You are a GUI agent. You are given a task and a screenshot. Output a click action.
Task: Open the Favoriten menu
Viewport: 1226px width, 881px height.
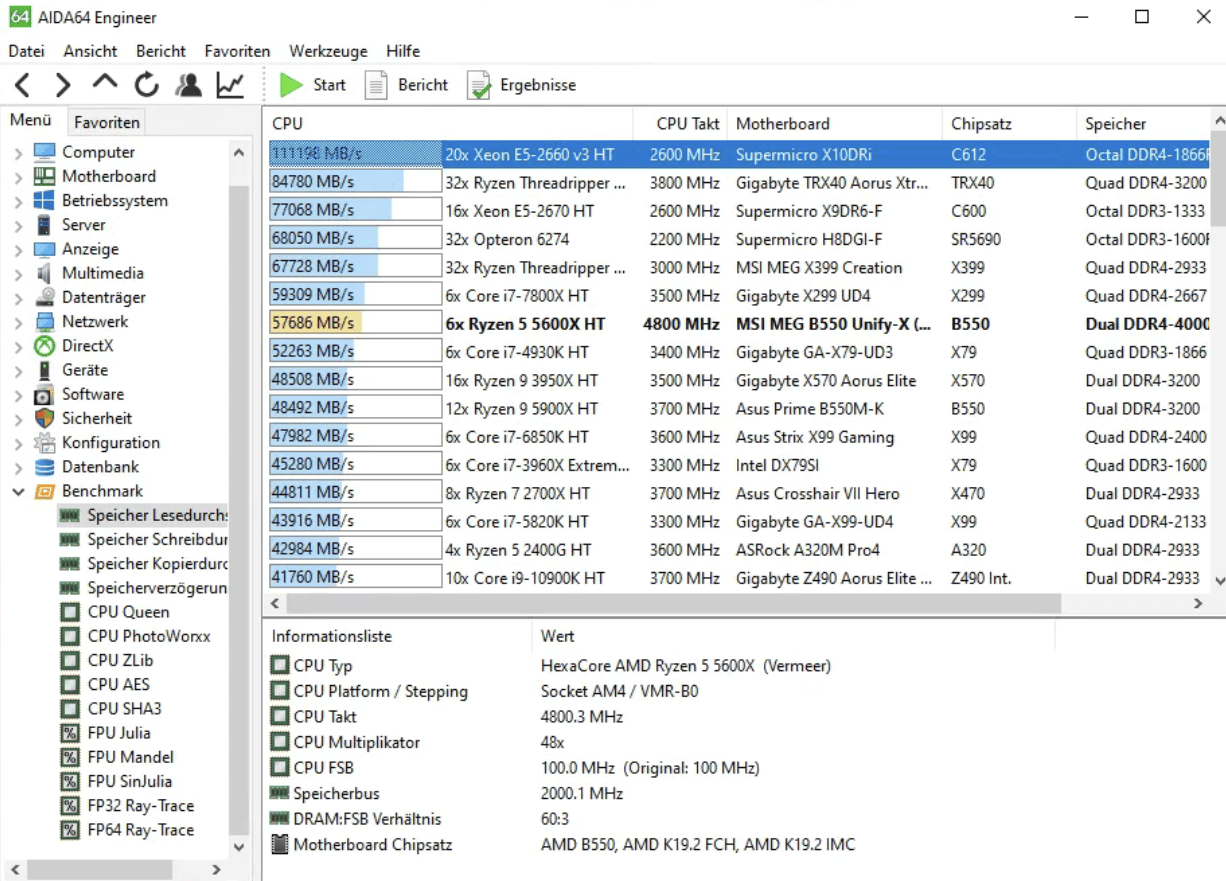click(237, 51)
